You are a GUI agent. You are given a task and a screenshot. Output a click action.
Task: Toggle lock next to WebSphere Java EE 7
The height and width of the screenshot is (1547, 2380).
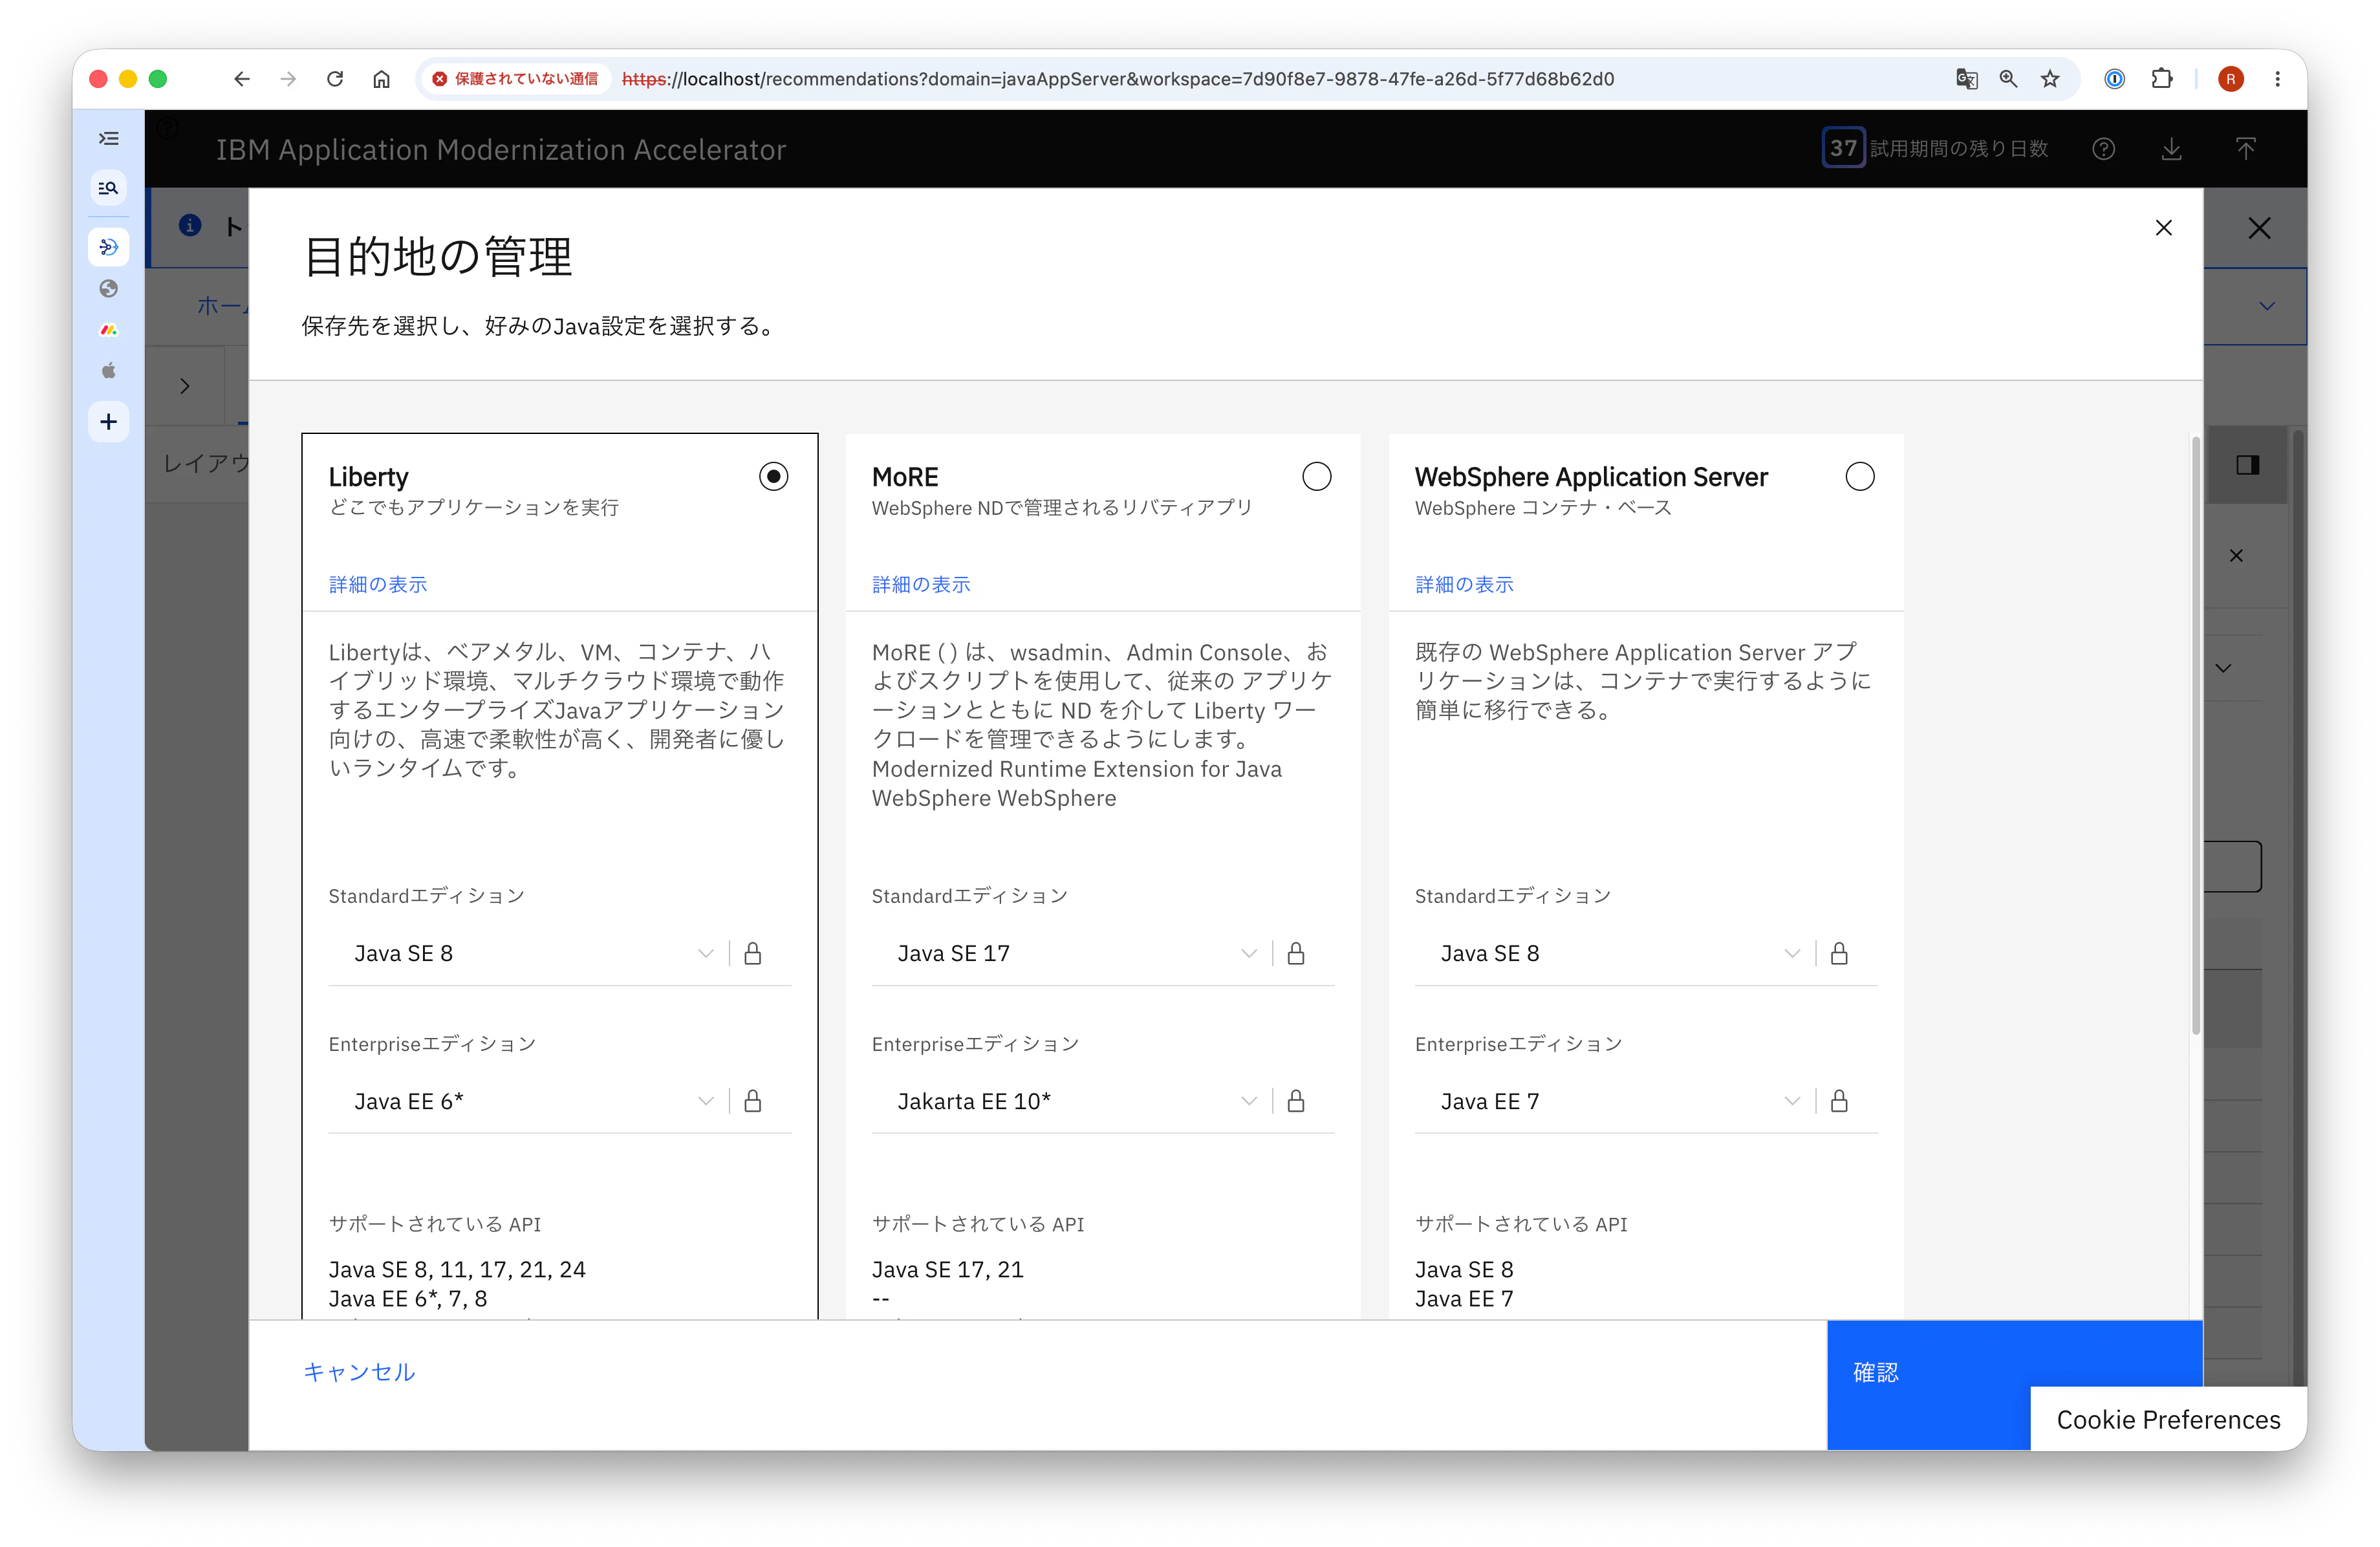[1839, 1101]
